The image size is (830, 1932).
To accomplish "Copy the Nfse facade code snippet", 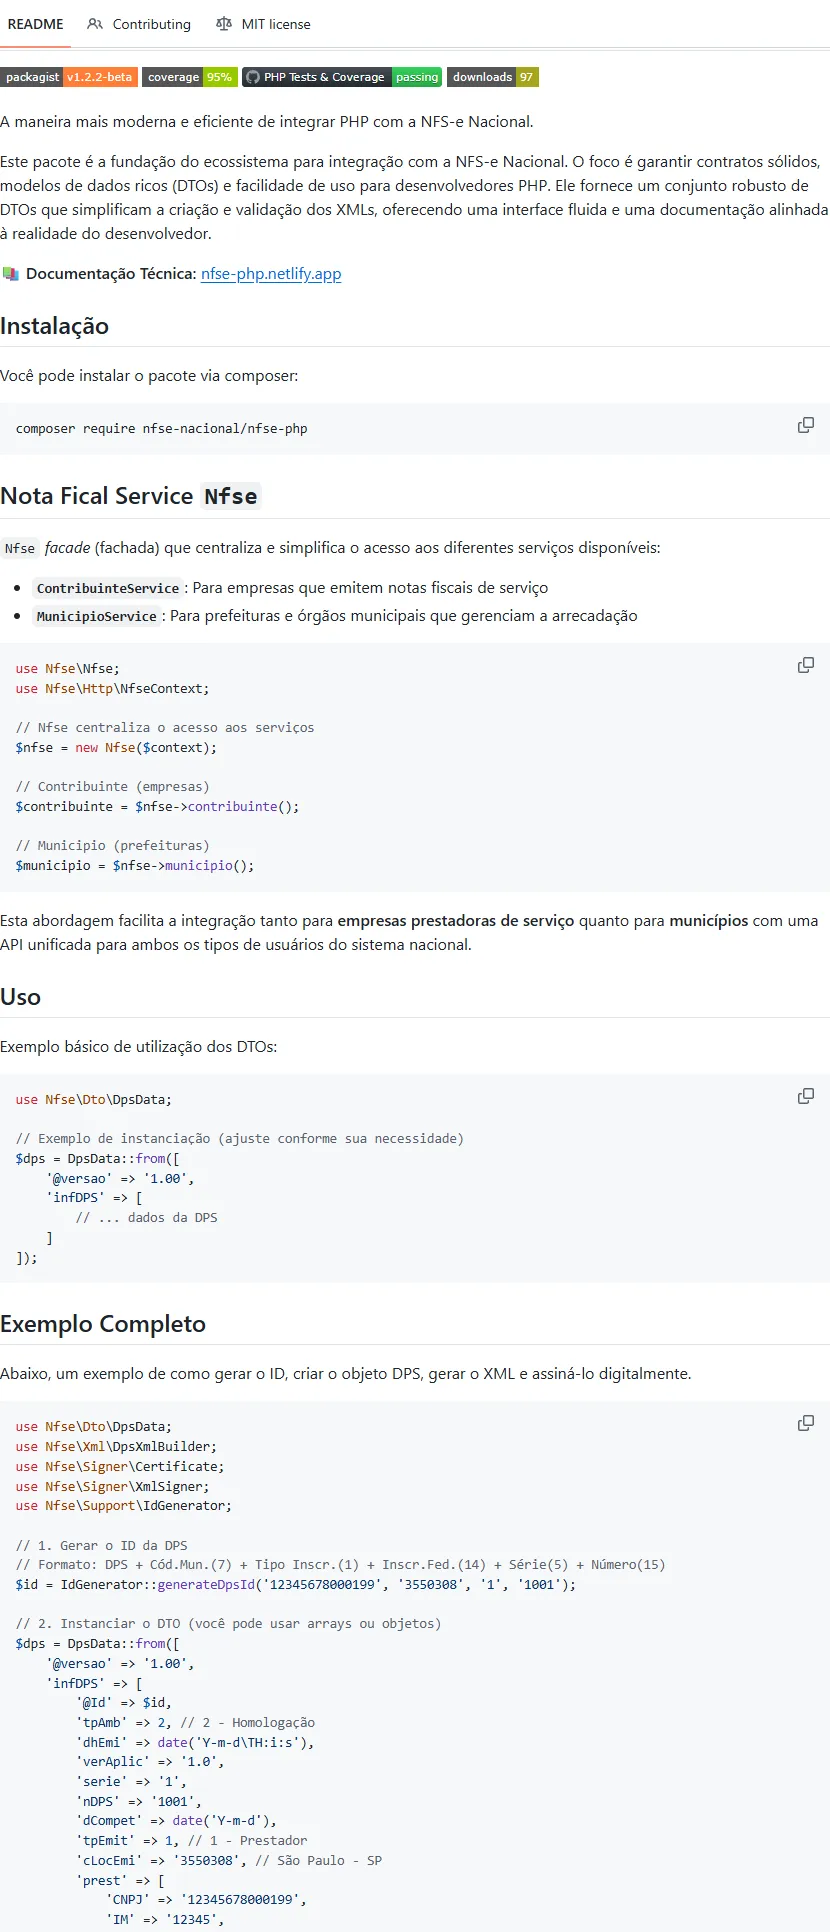I will (805, 665).
